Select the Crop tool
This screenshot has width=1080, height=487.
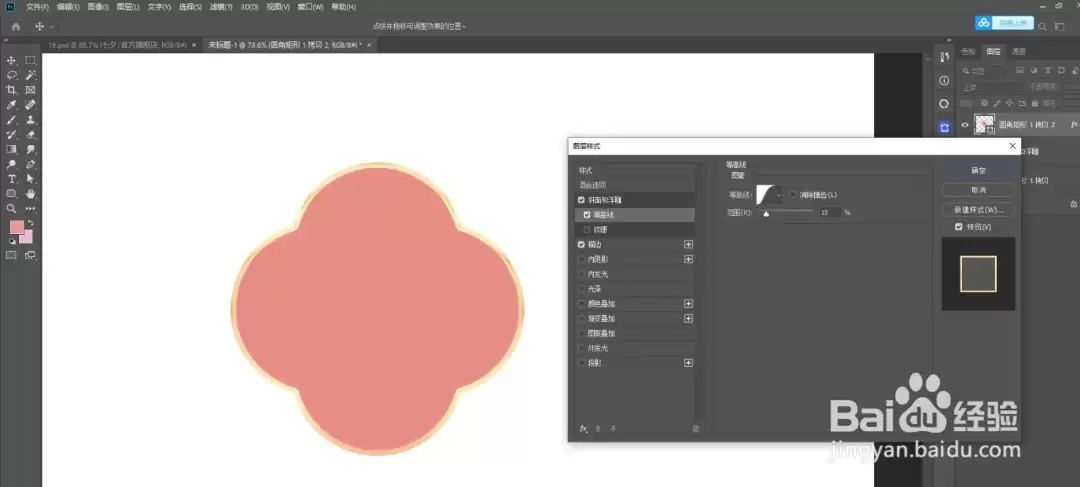12,90
